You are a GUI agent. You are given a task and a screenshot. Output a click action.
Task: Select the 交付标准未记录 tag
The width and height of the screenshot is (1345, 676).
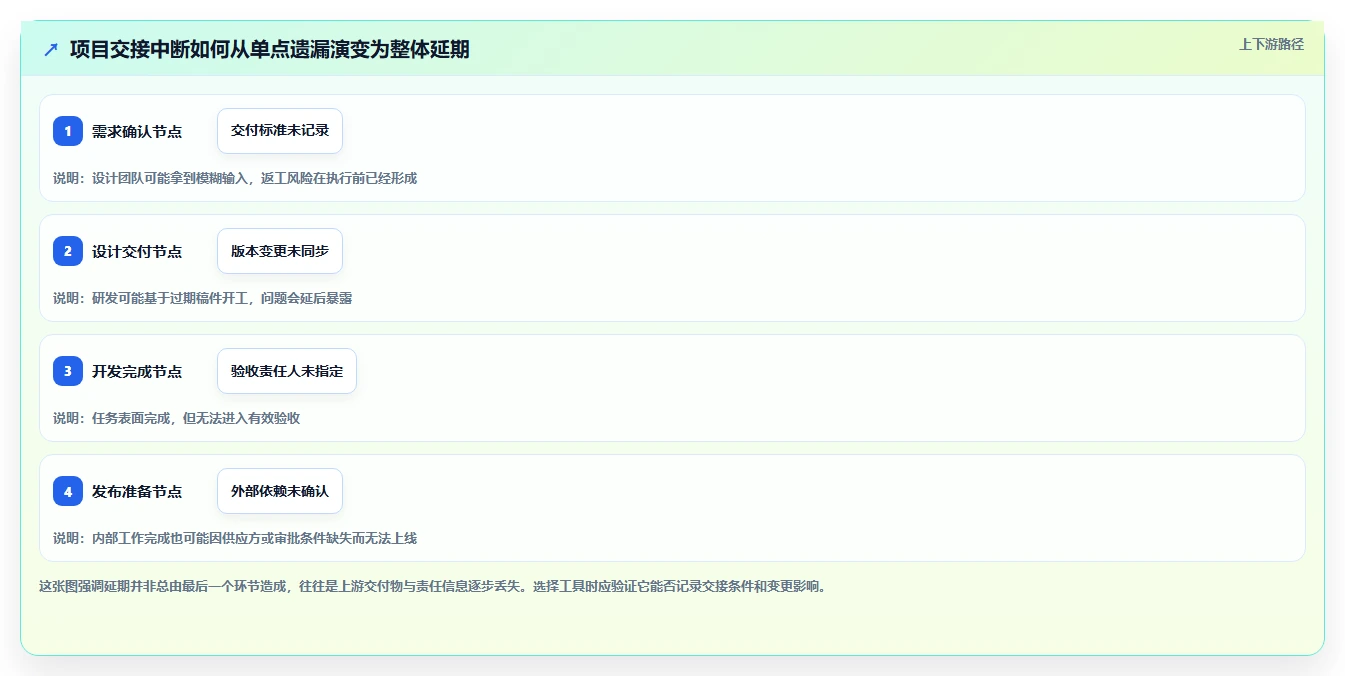tap(280, 131)
